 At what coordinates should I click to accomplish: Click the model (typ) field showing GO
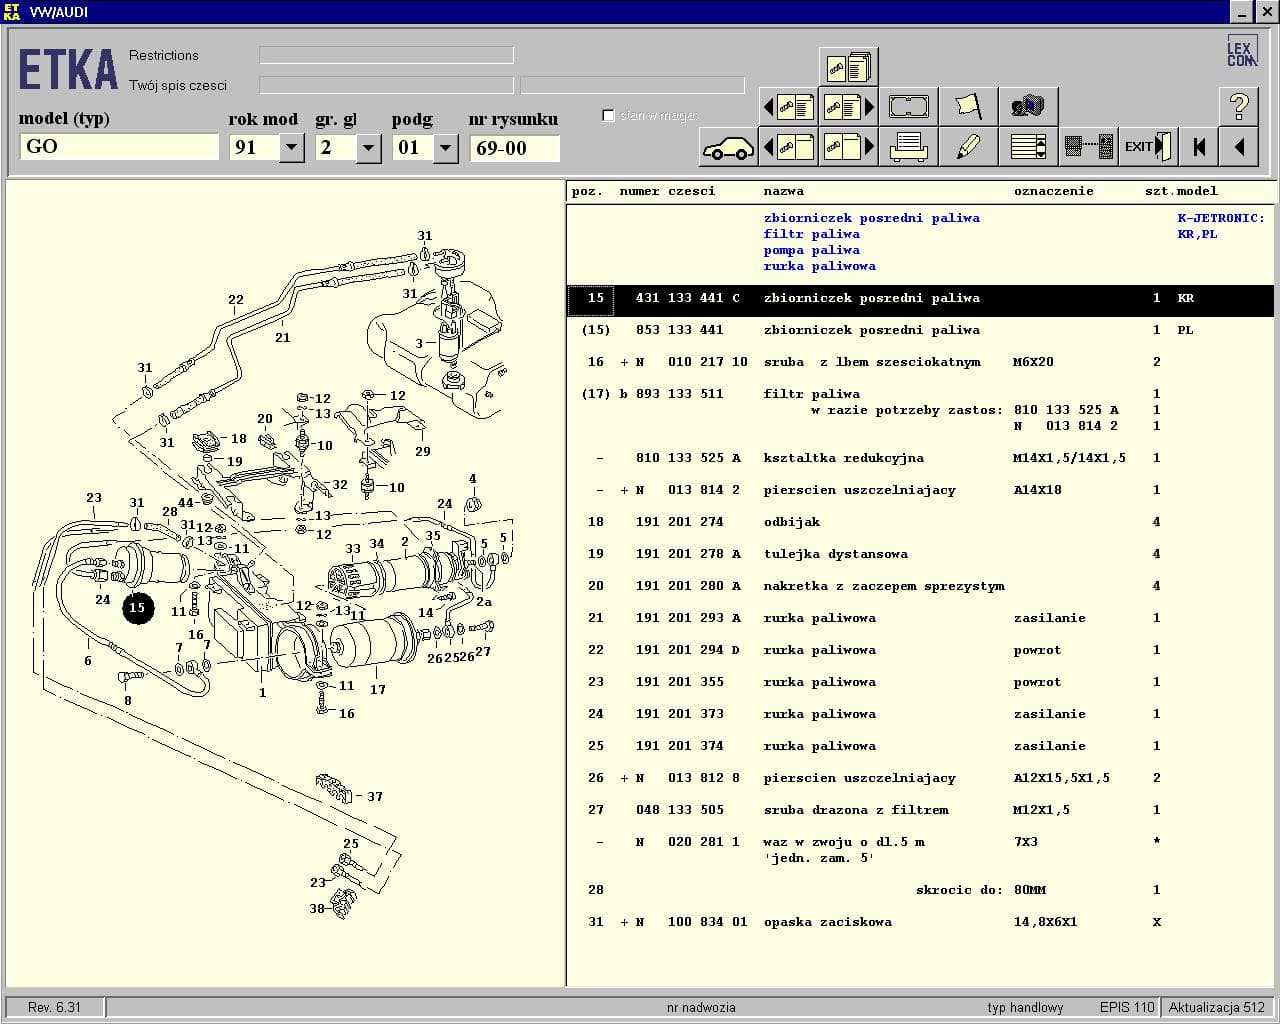click(119, 147)
